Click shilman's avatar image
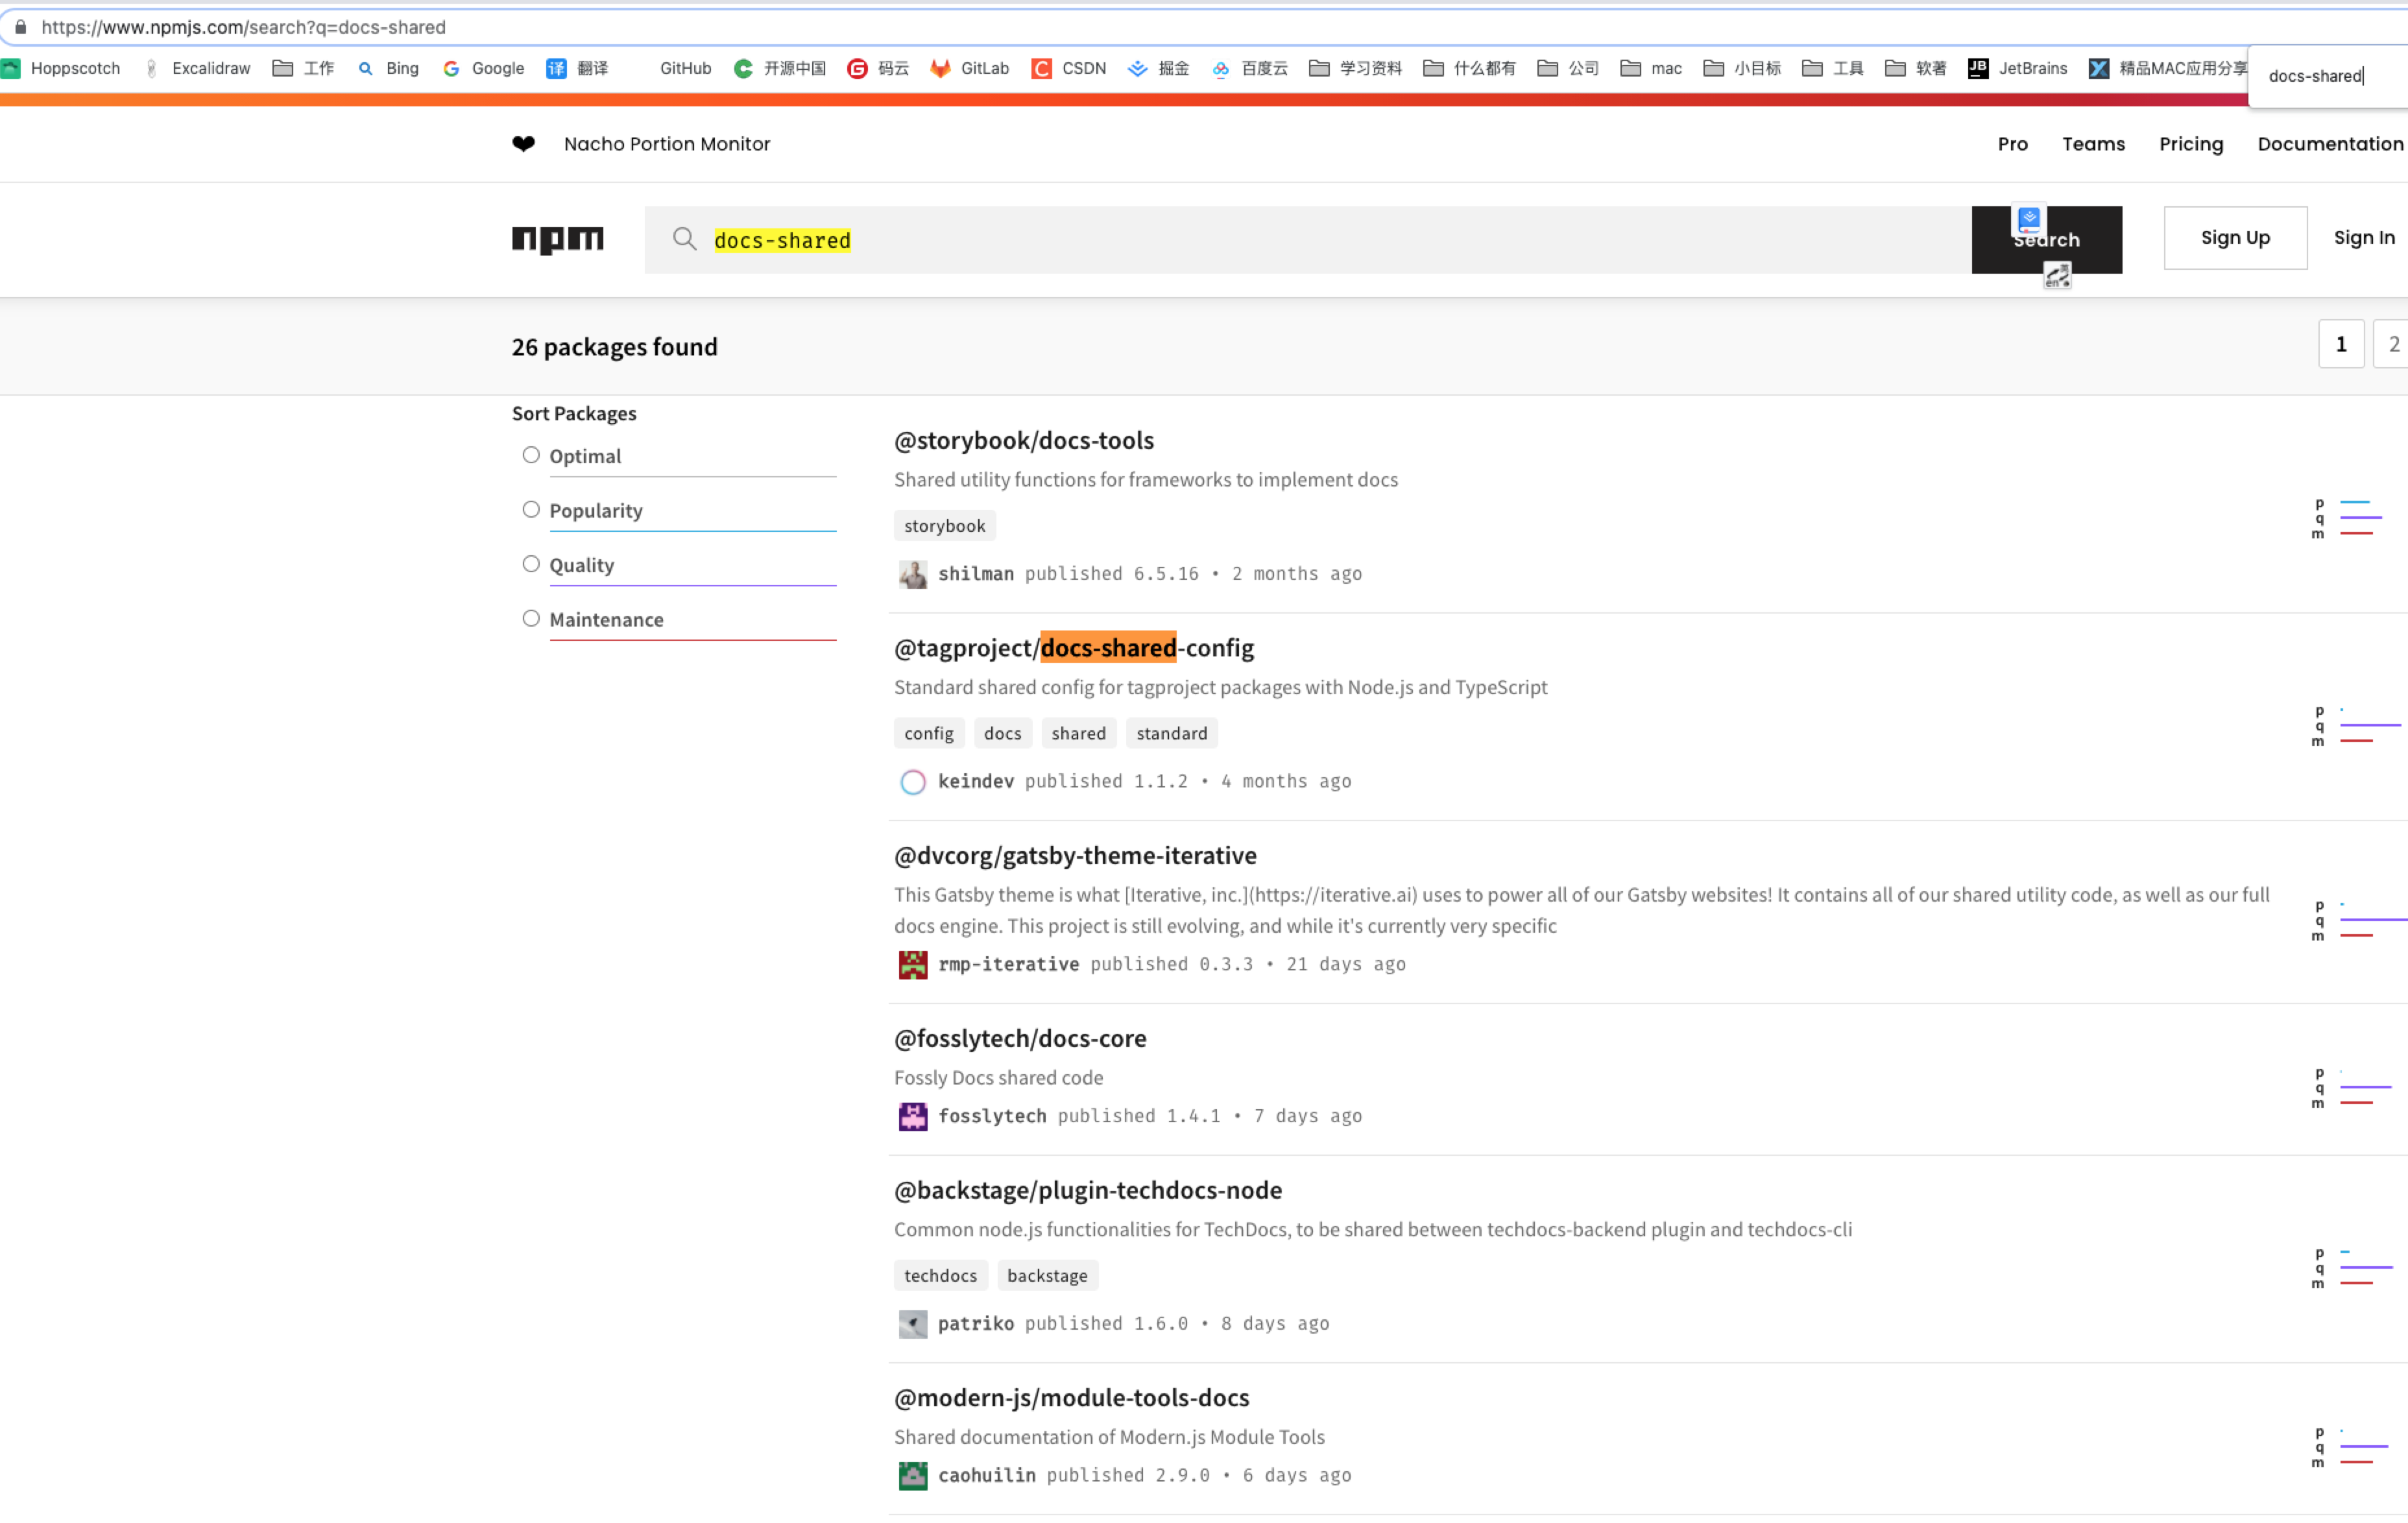This screenshot has width=2408, height=1523. 913,574
